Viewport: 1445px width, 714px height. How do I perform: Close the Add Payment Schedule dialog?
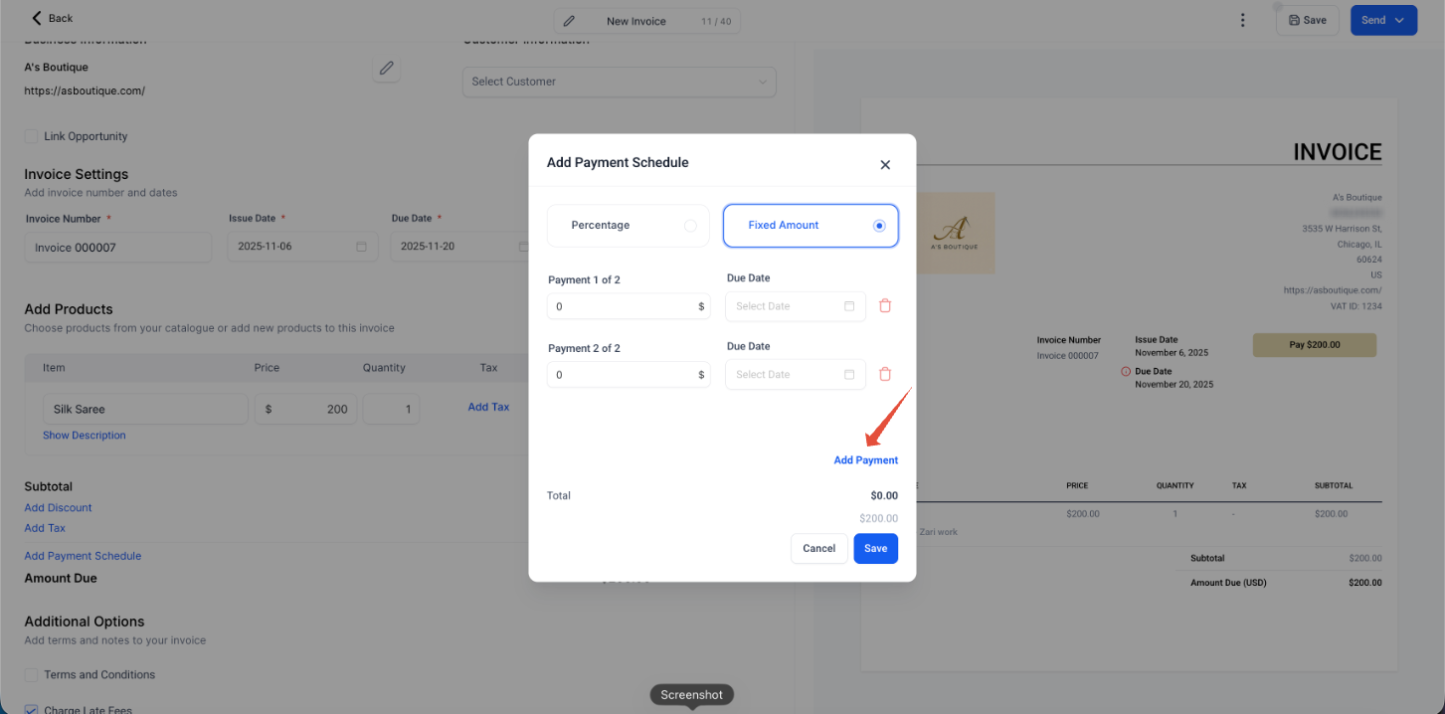[x=885, y=165]
